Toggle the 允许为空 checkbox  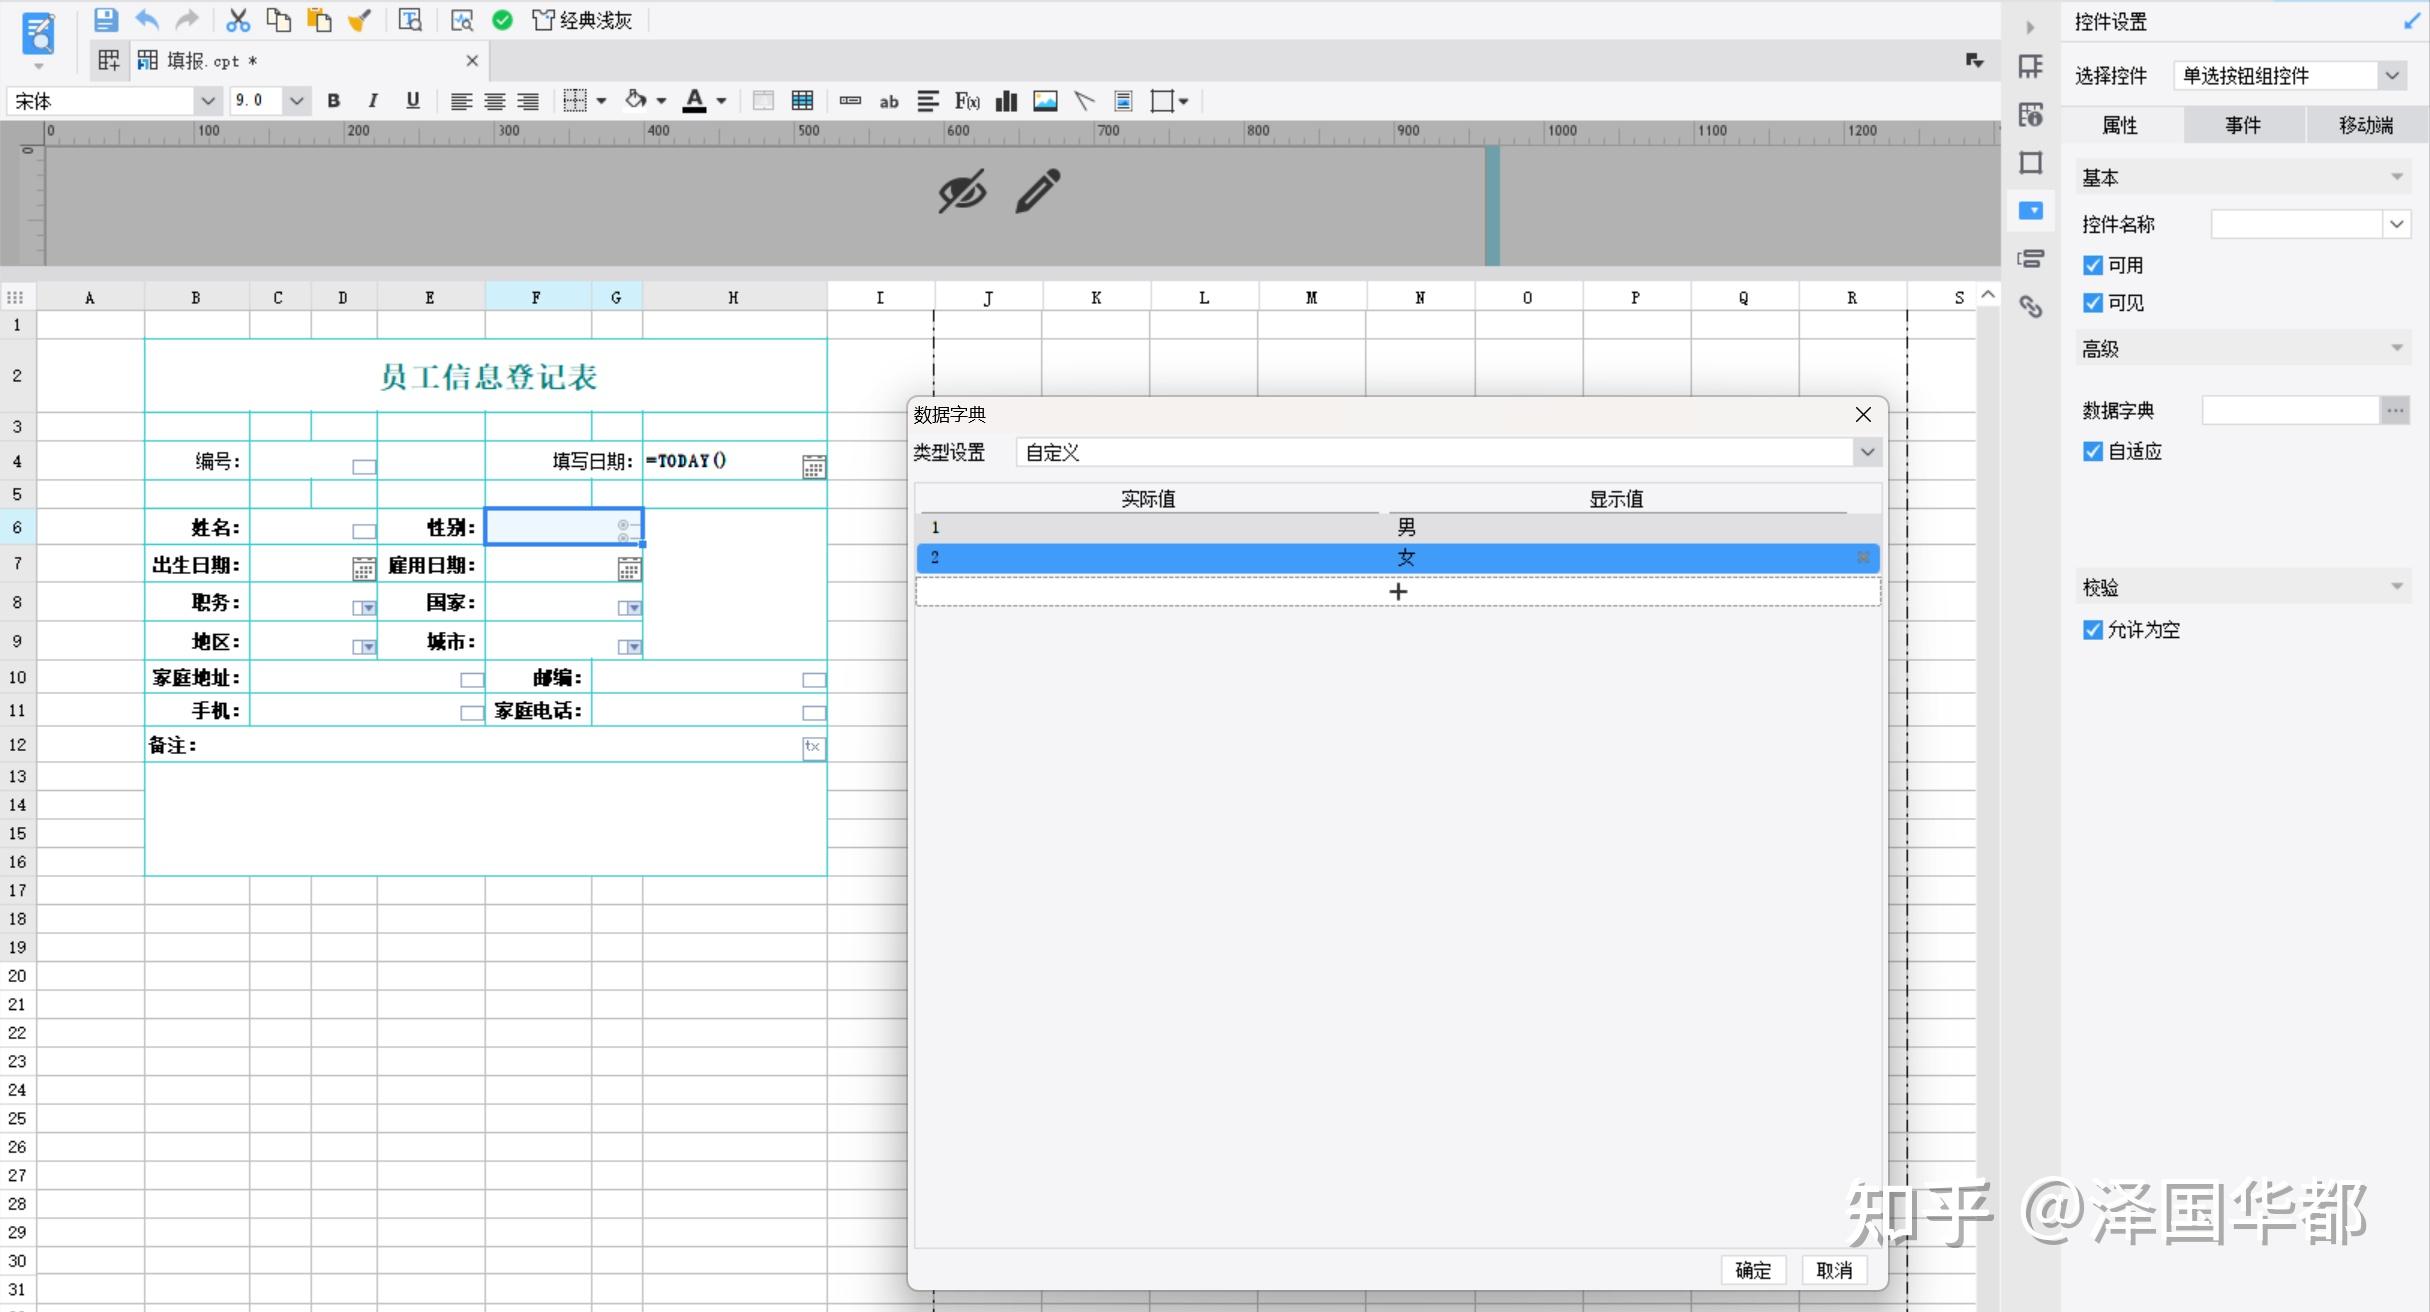(x=2092, y=630)
